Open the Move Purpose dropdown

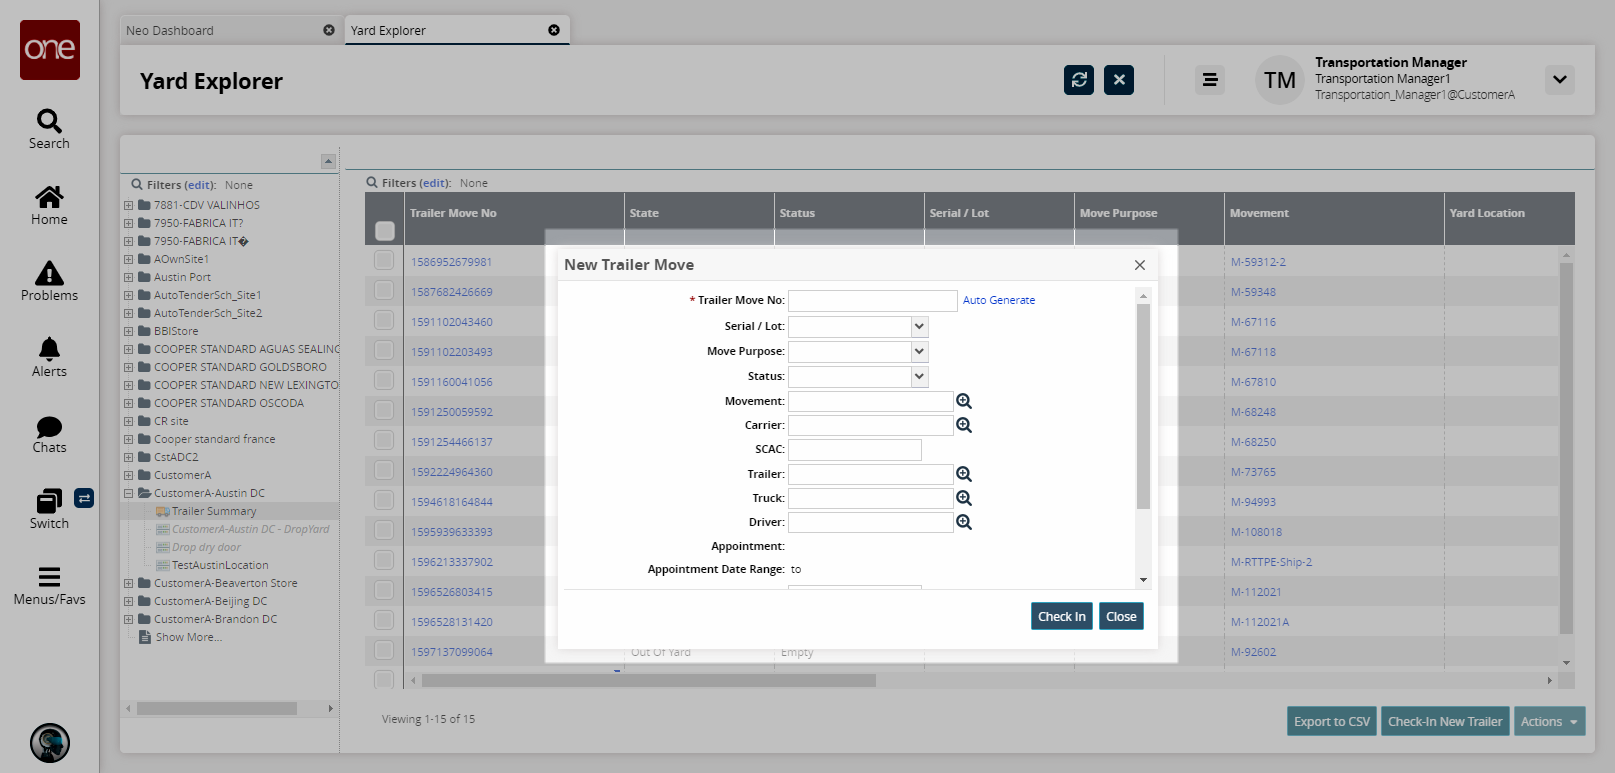[919, 352]
